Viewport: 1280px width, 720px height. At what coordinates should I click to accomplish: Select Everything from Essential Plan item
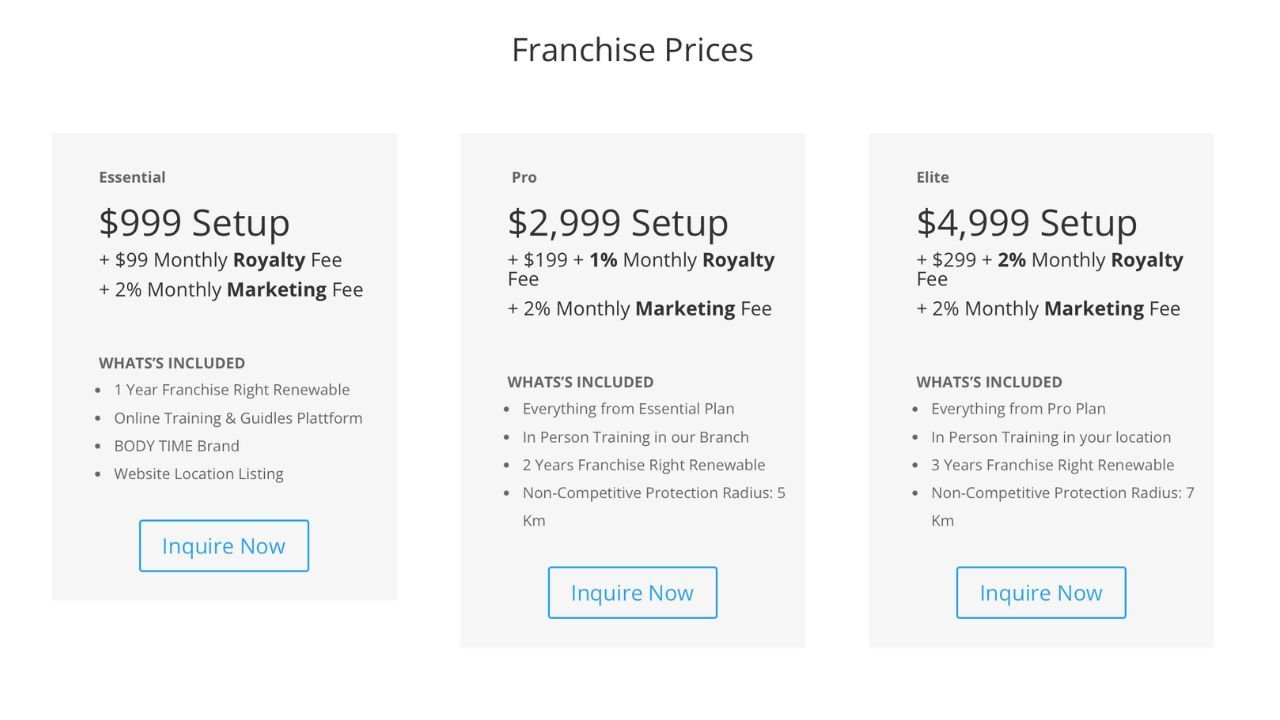(x=628, y=409)
